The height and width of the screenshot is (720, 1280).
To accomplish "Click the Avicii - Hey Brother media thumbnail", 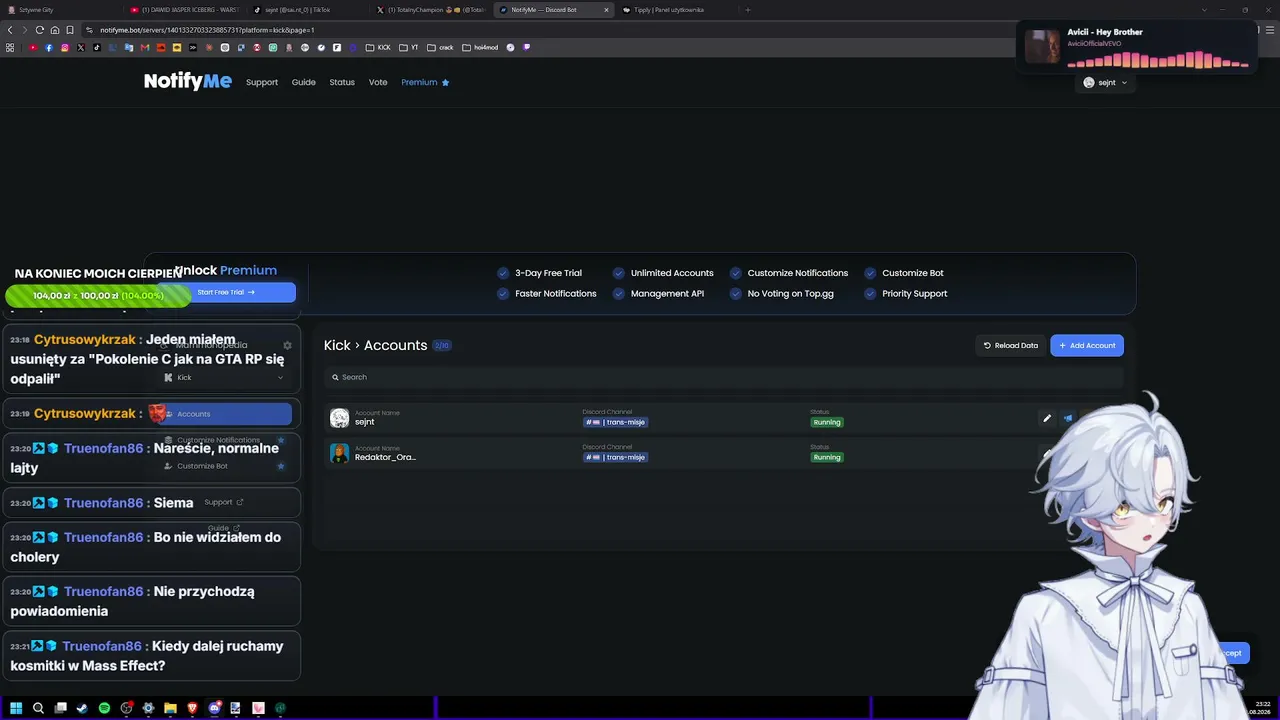I will (1042, 46).
